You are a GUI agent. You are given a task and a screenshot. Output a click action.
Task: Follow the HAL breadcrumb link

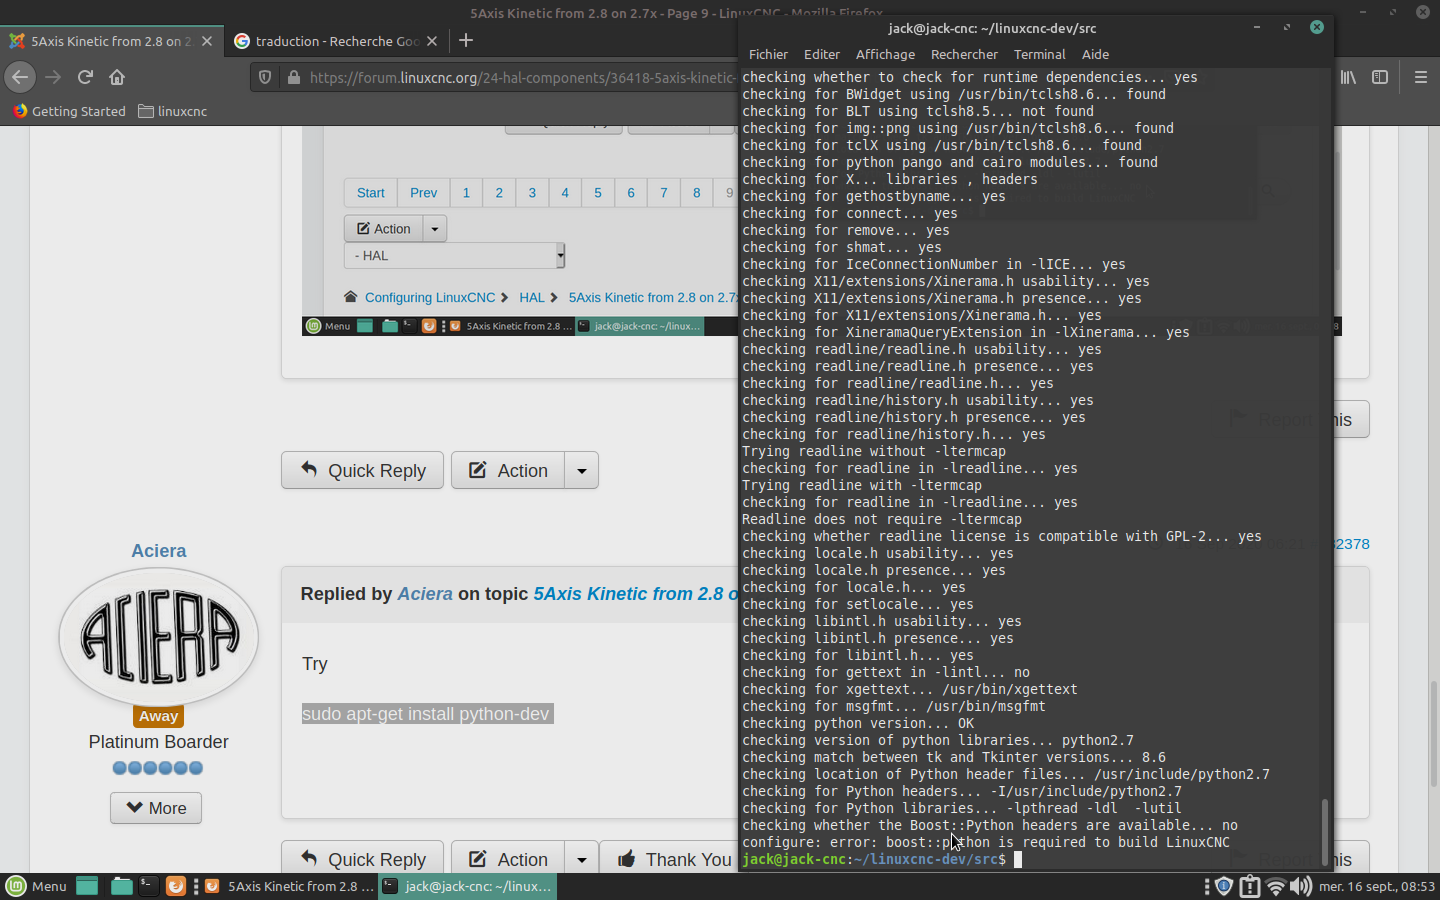532,297
